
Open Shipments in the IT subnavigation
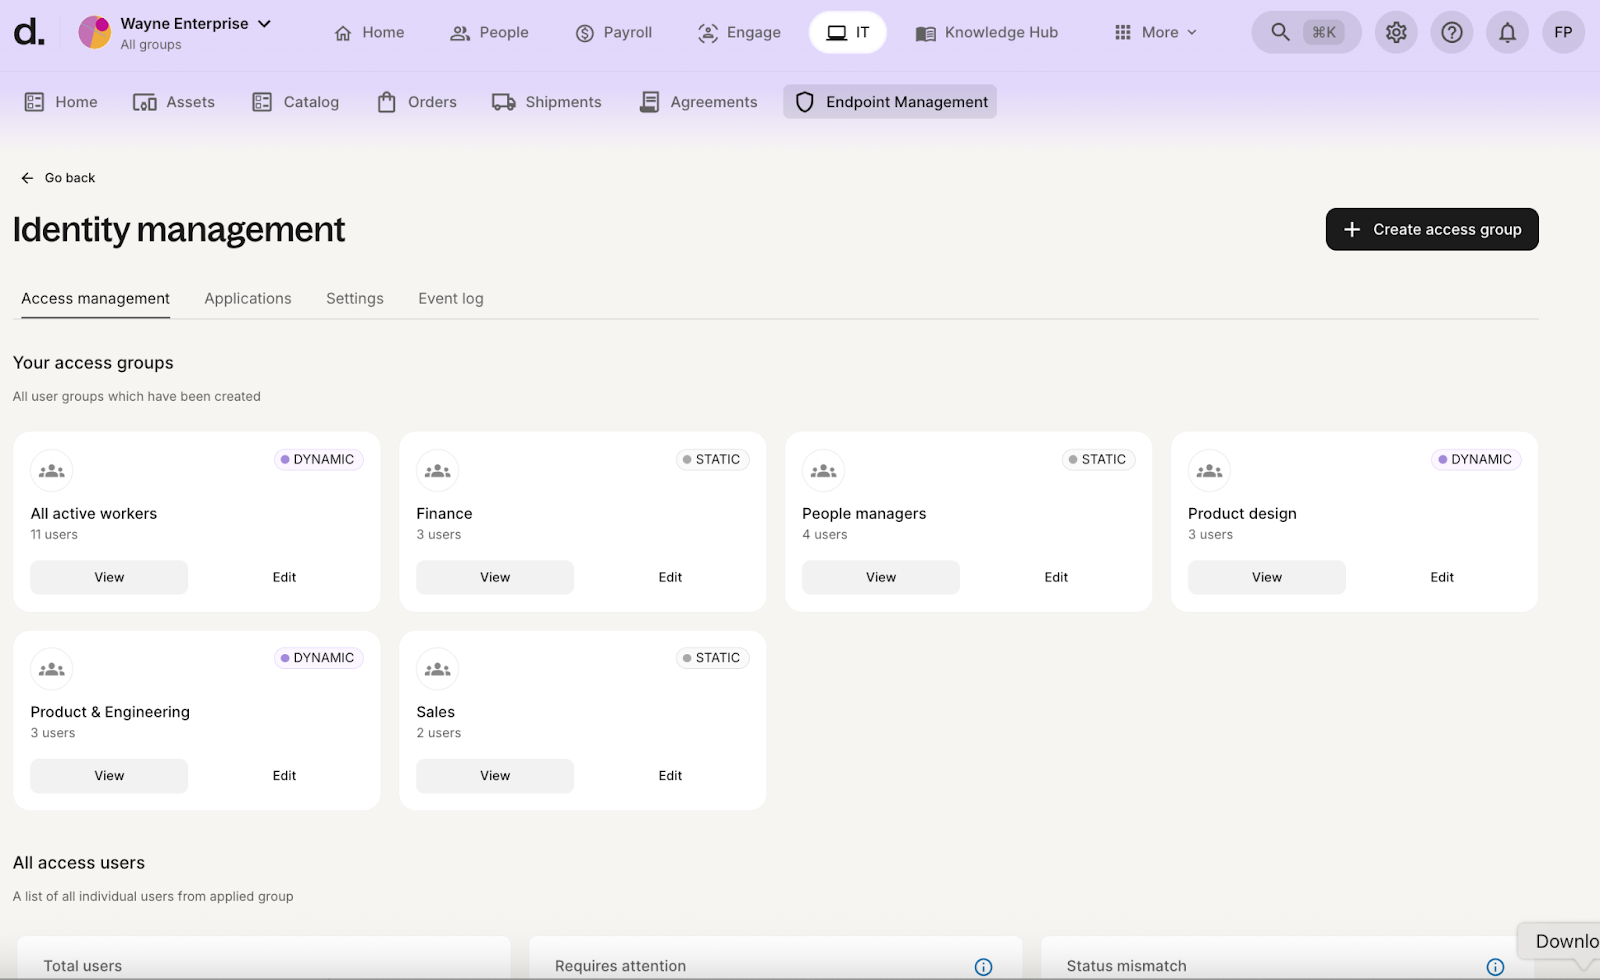[x=547, y=102]
